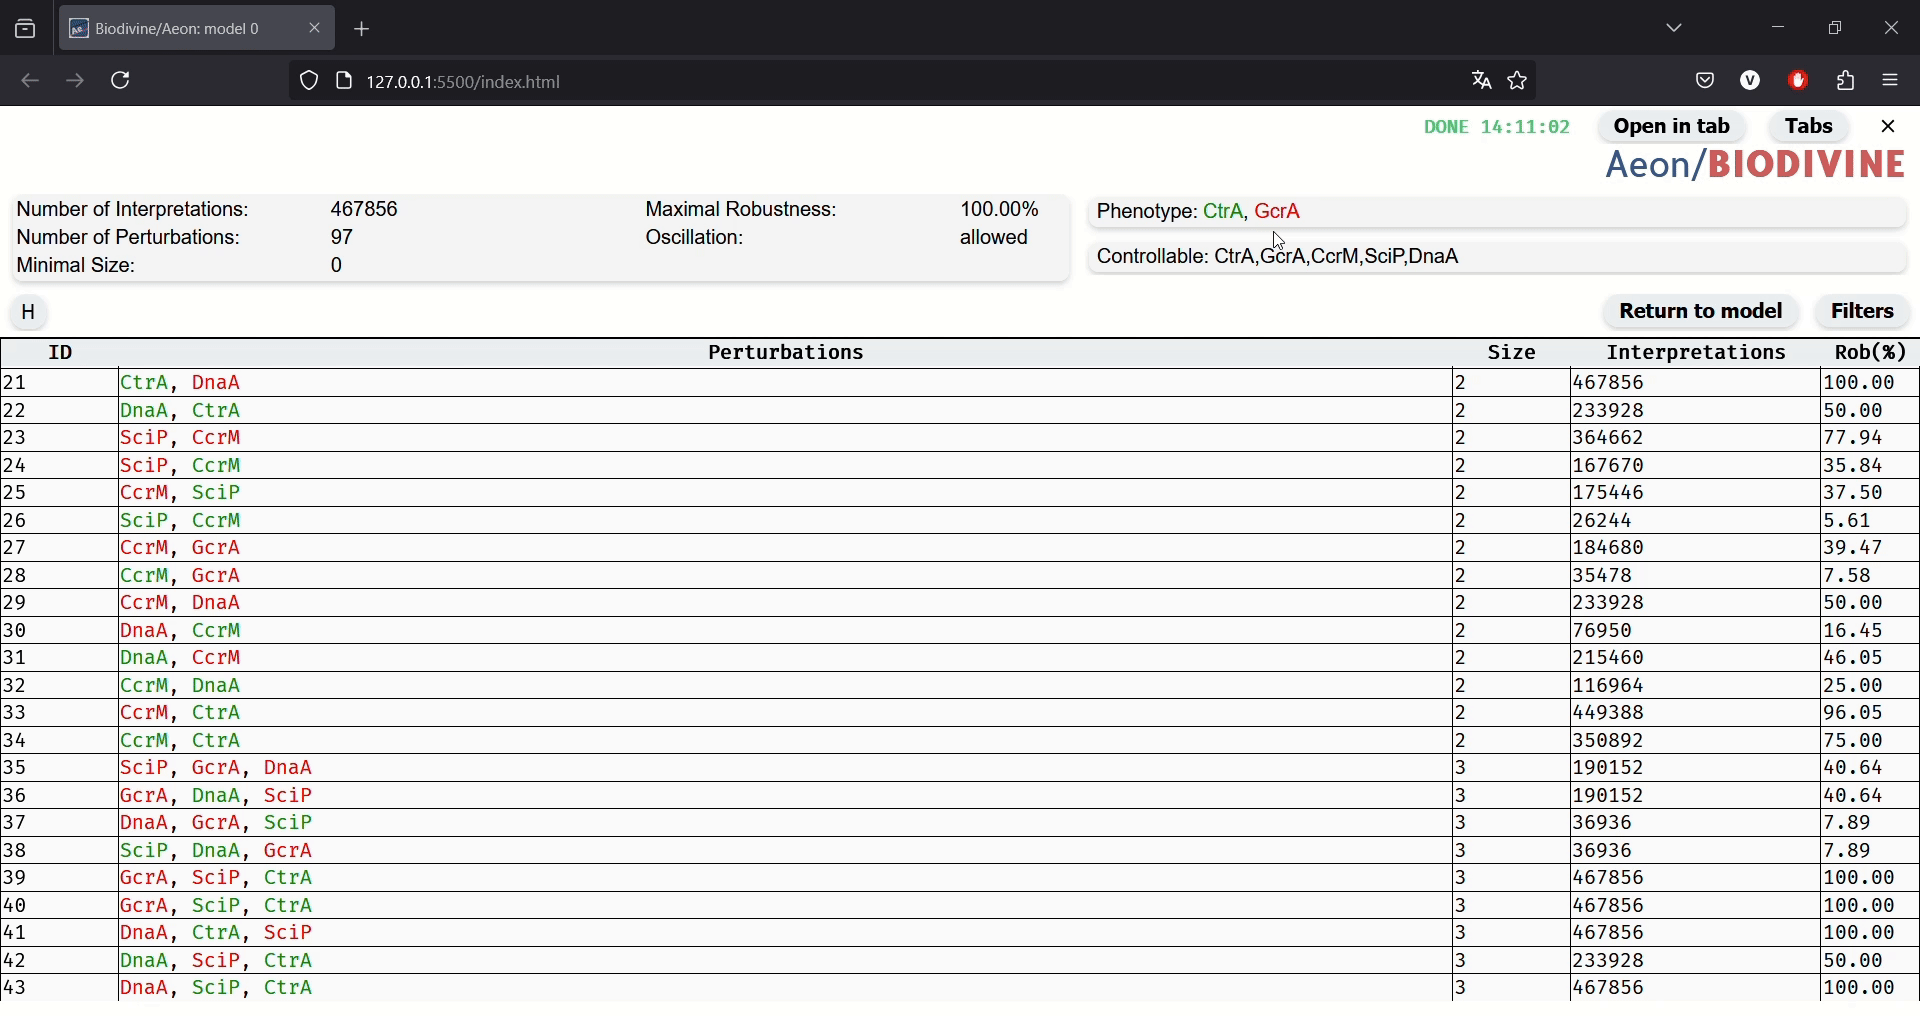1920x1016 pixels.
Task: Open a new browser tab
Action: pos(362,30)
